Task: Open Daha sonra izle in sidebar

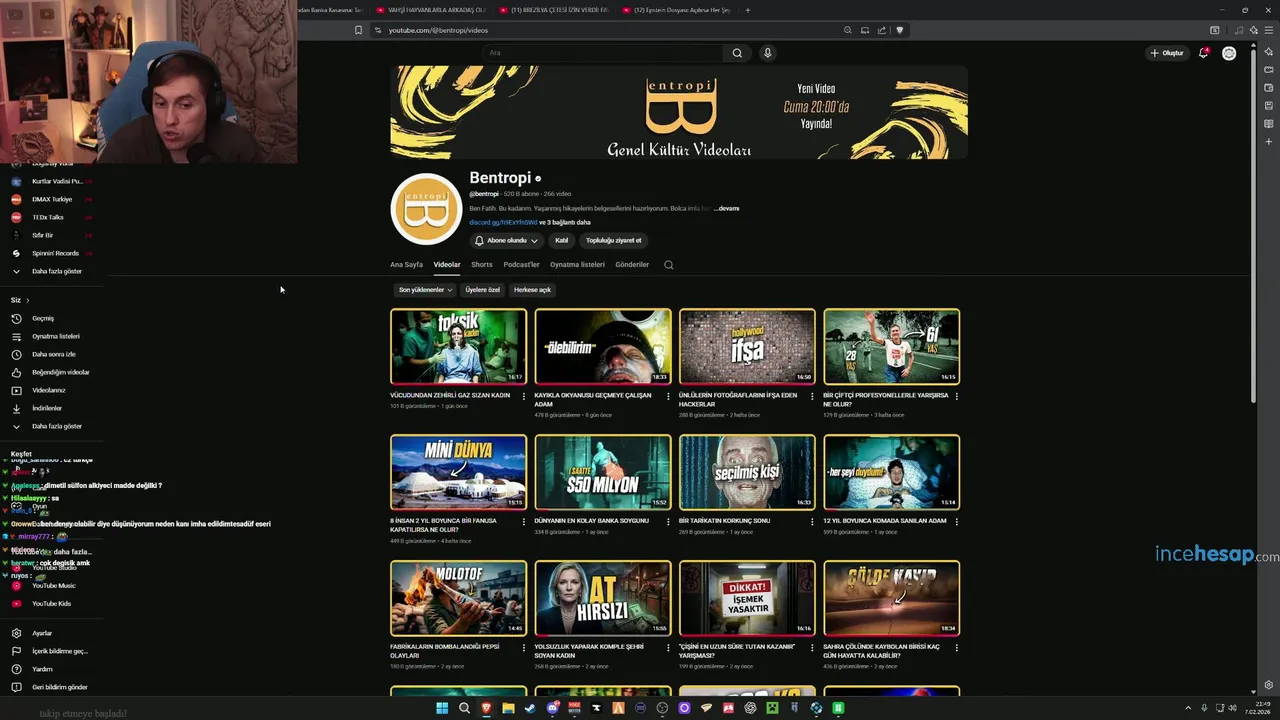Action: (53, 354)
